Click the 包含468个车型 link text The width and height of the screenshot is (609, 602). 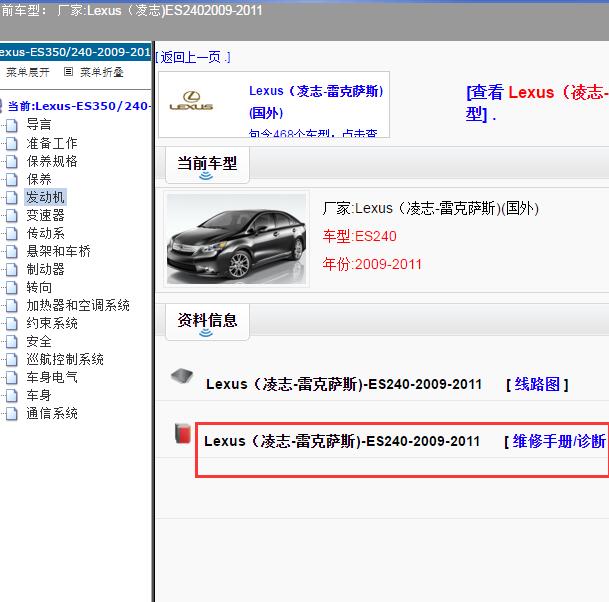click(x=313, y=133)
